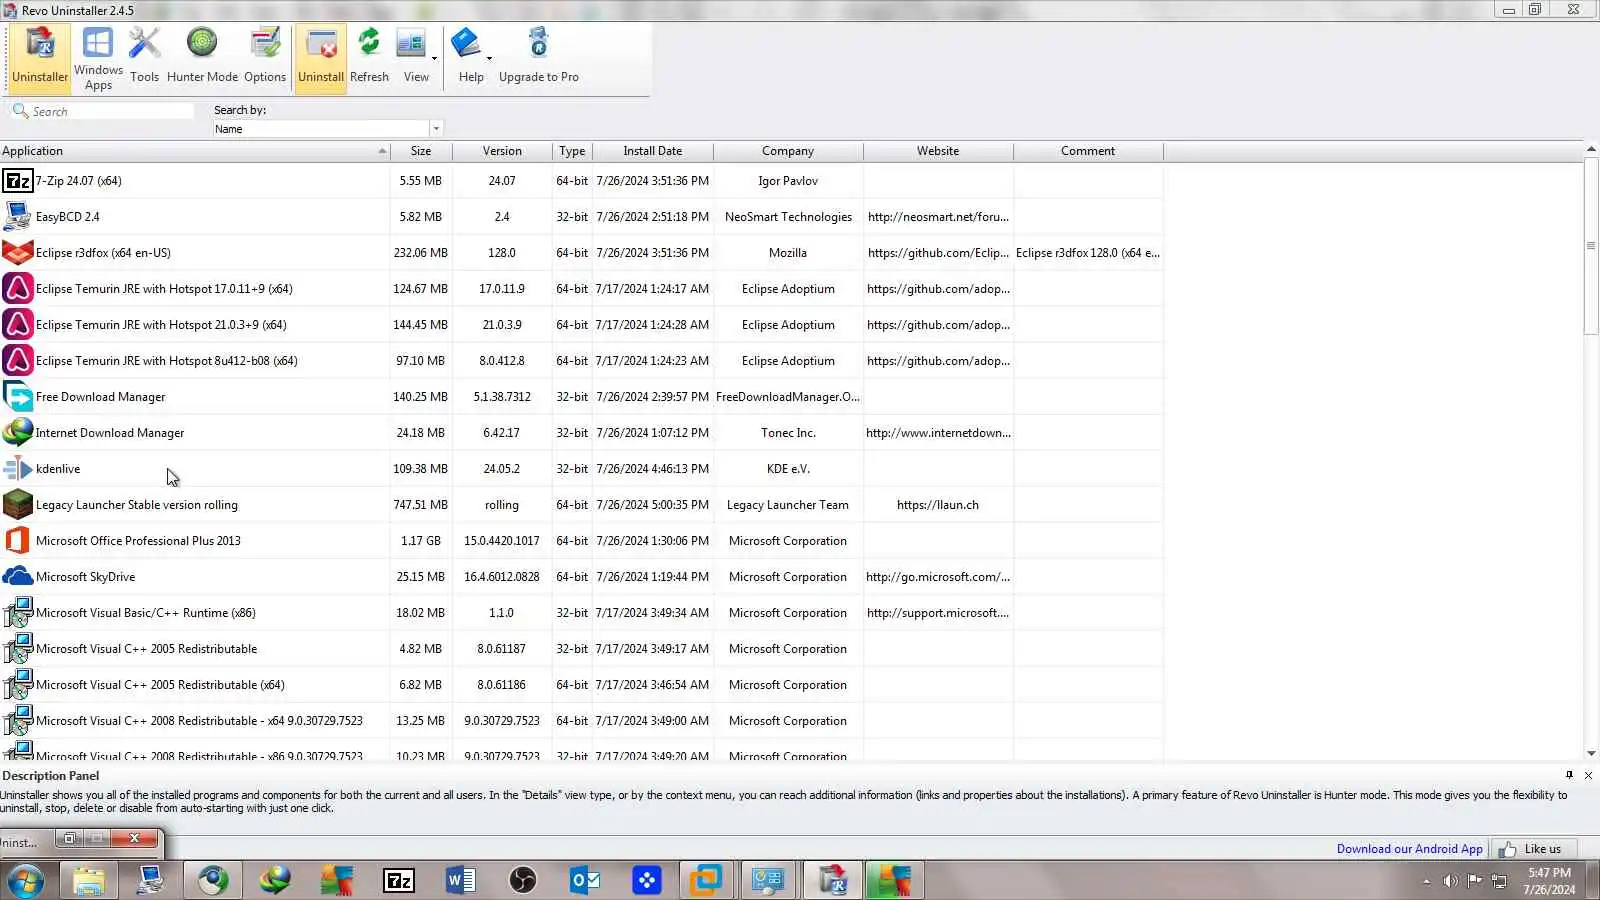Click the 'Tonec Inc.' company cell

(x=788, y=433)
